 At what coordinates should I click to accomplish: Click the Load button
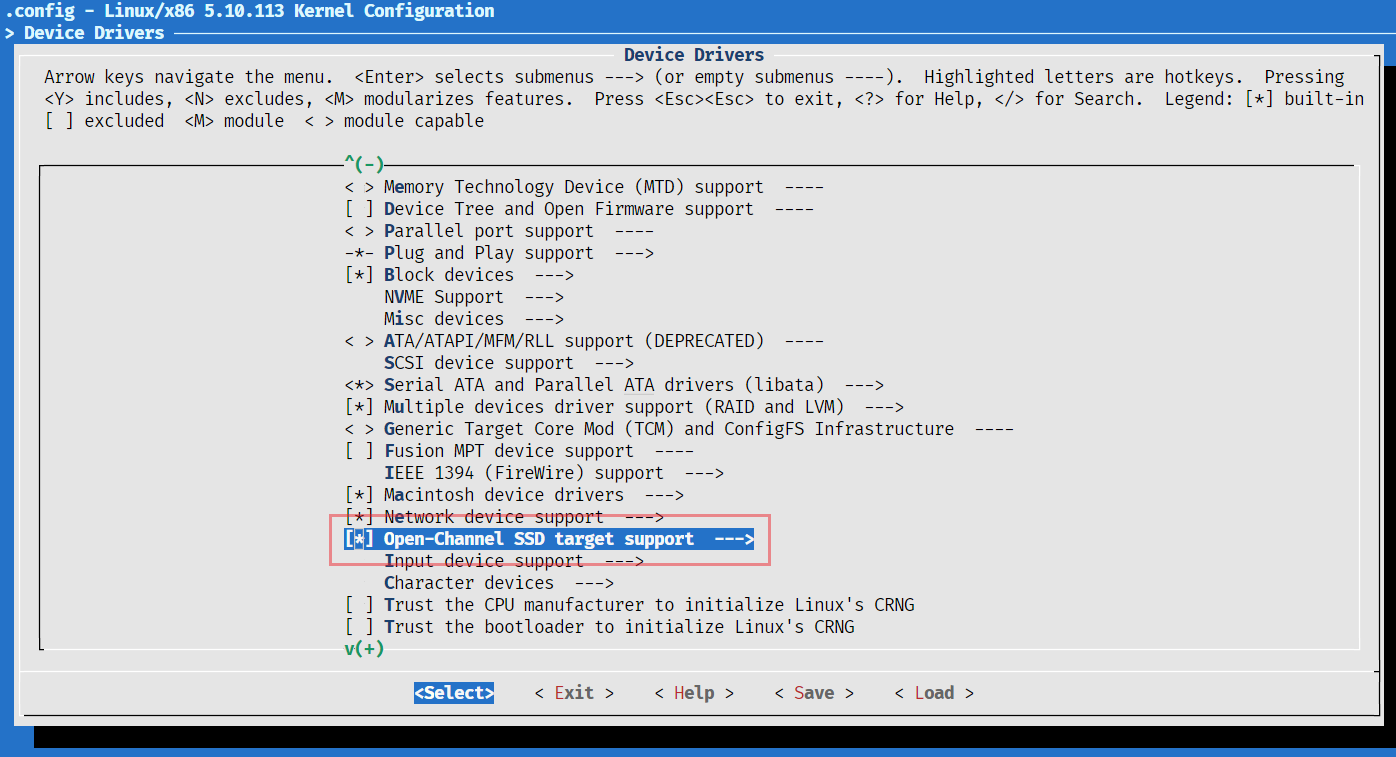(934, 693)
